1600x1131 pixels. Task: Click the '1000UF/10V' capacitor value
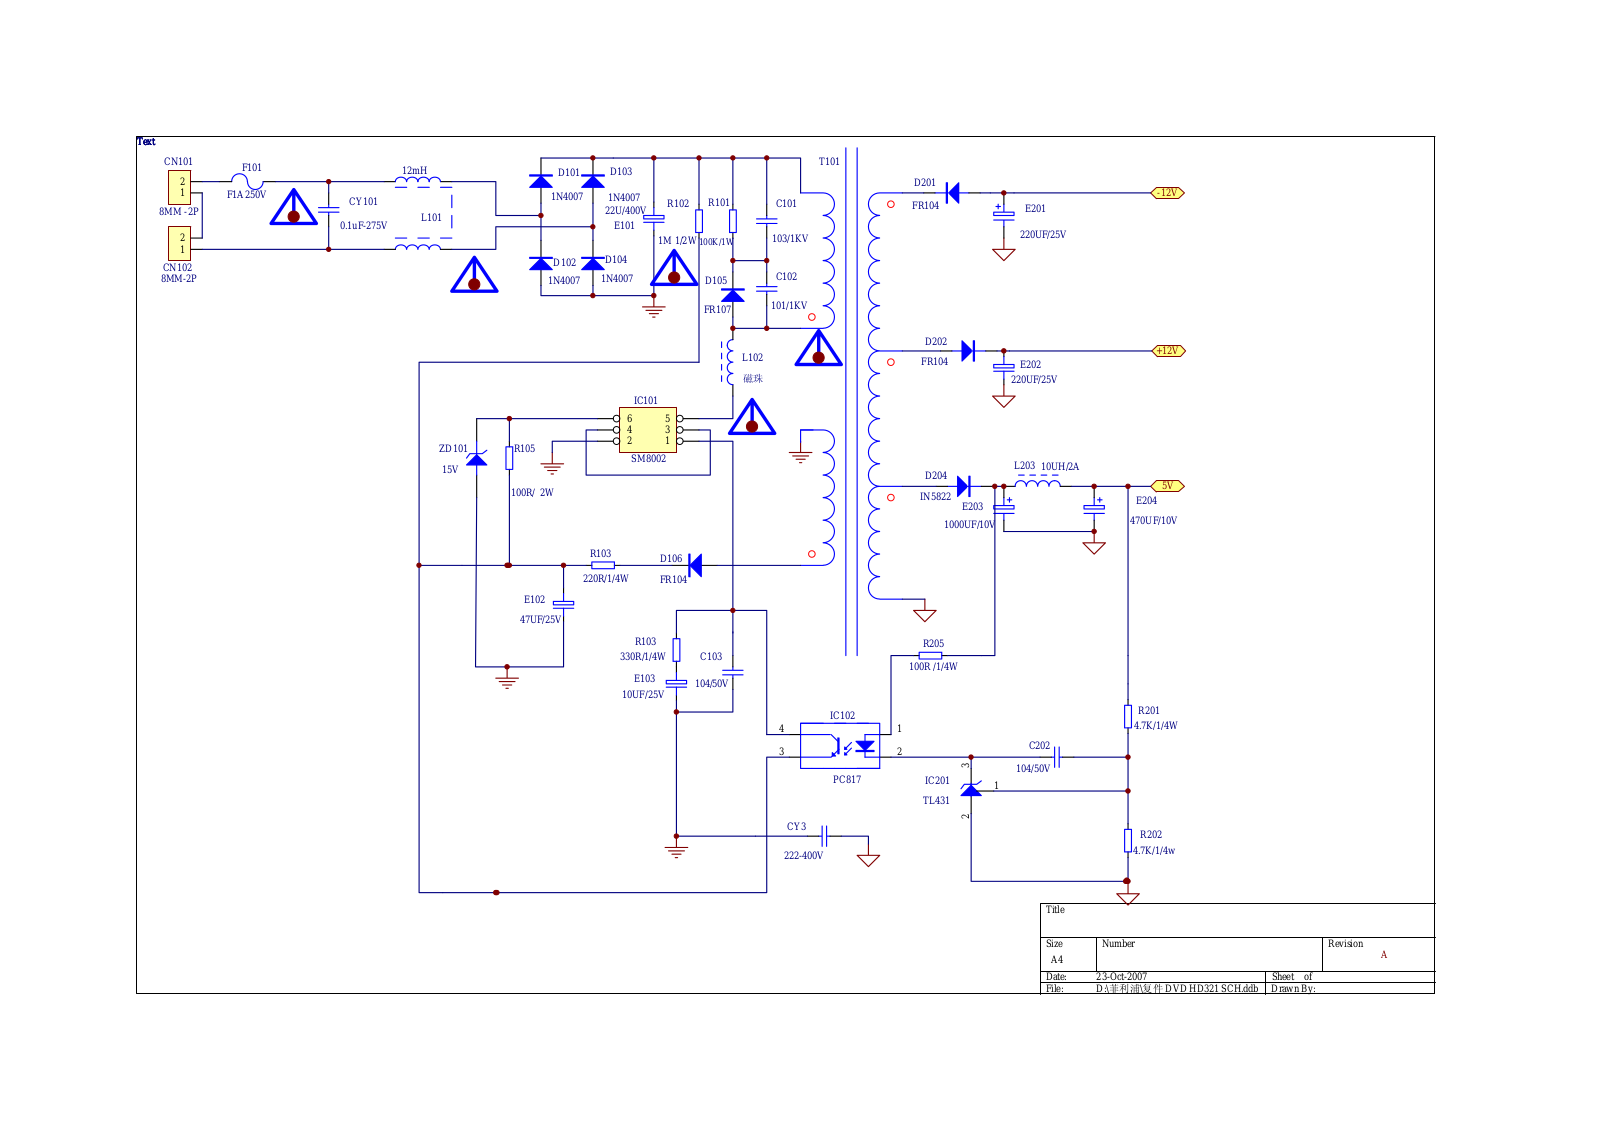click(x=969, y=525)
